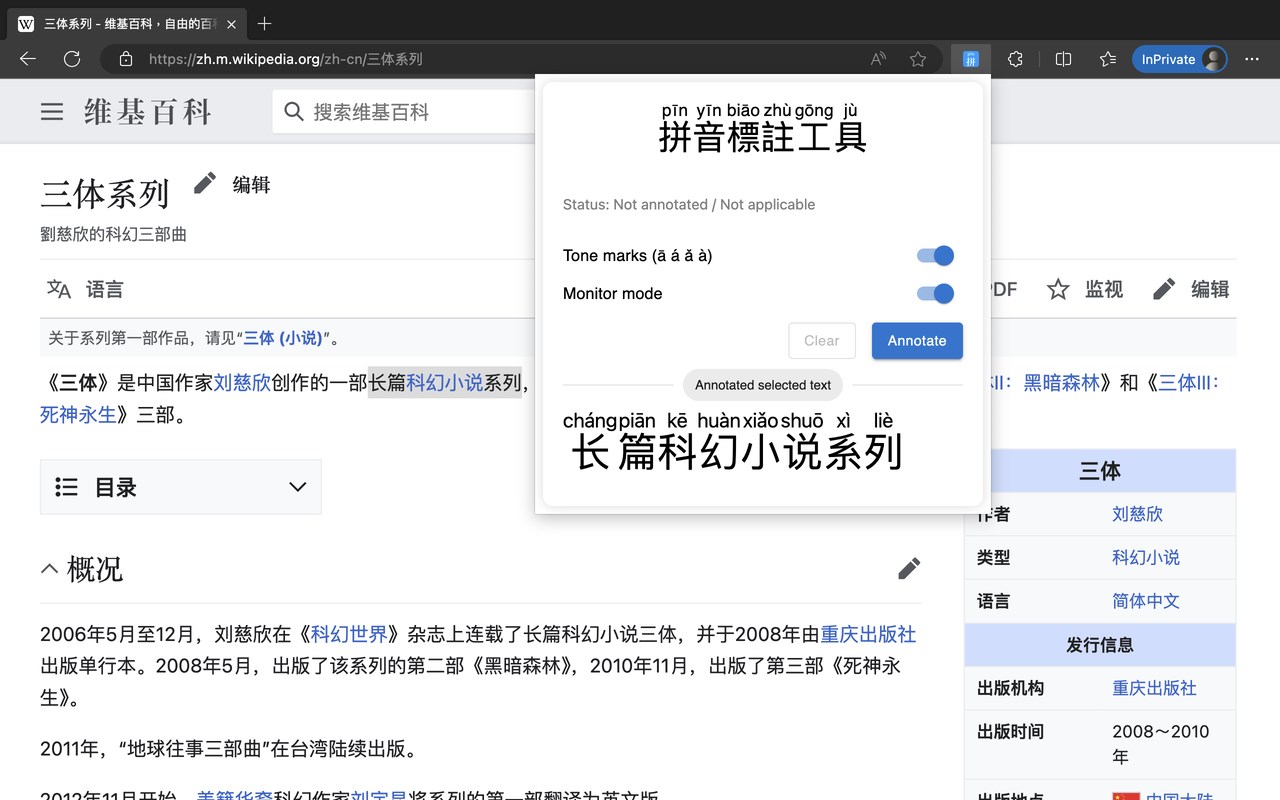1280x800 pixels.
Task: Collapse the 概况 section heading
Action: (49, 569)
